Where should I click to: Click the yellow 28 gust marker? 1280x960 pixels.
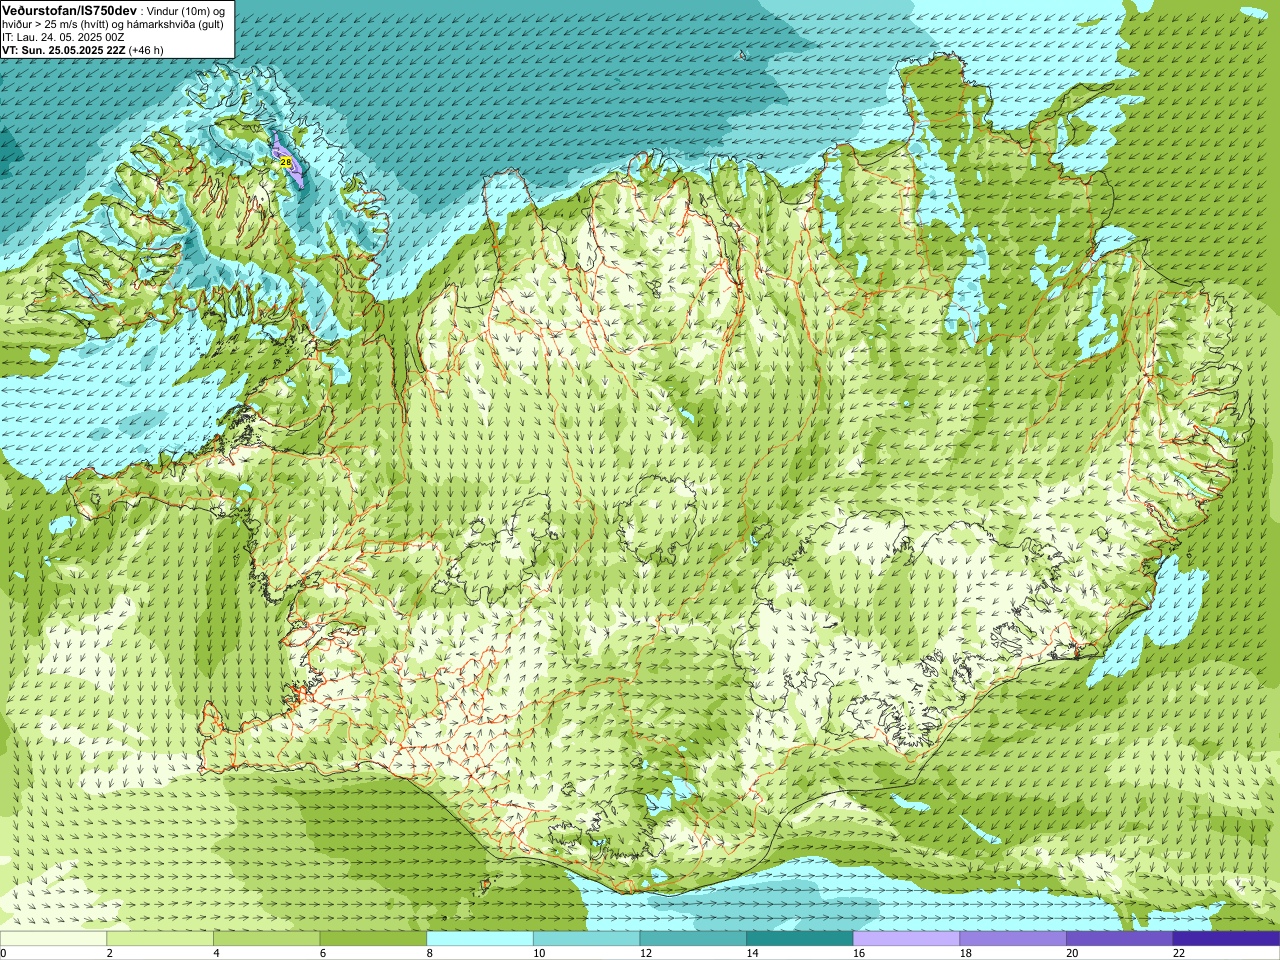[x=285, y=162]
